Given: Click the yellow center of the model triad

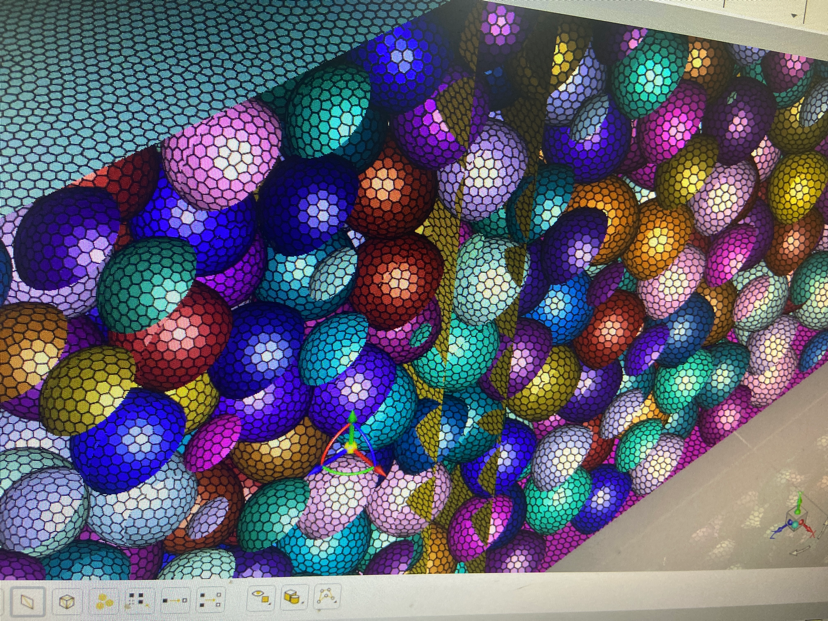Looking at the screenshot, I should (350, 448).
